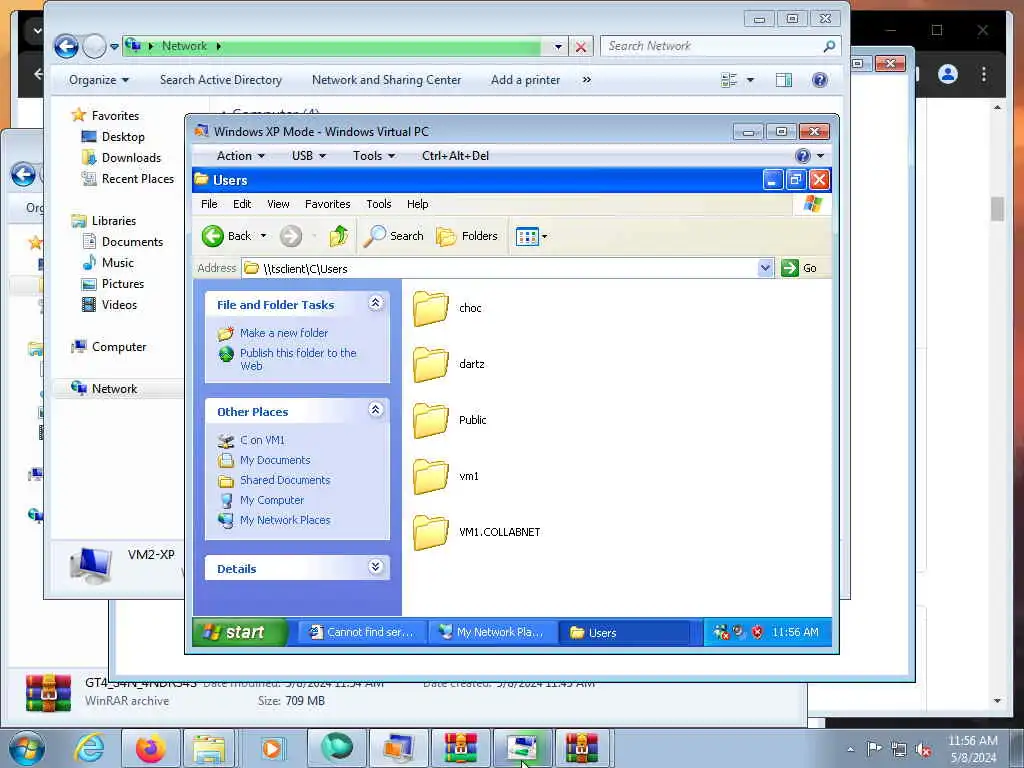Viewport: 1024px width, 768px height.
Task: Open Shared Documents link
Action: click(x=285, y=480)
